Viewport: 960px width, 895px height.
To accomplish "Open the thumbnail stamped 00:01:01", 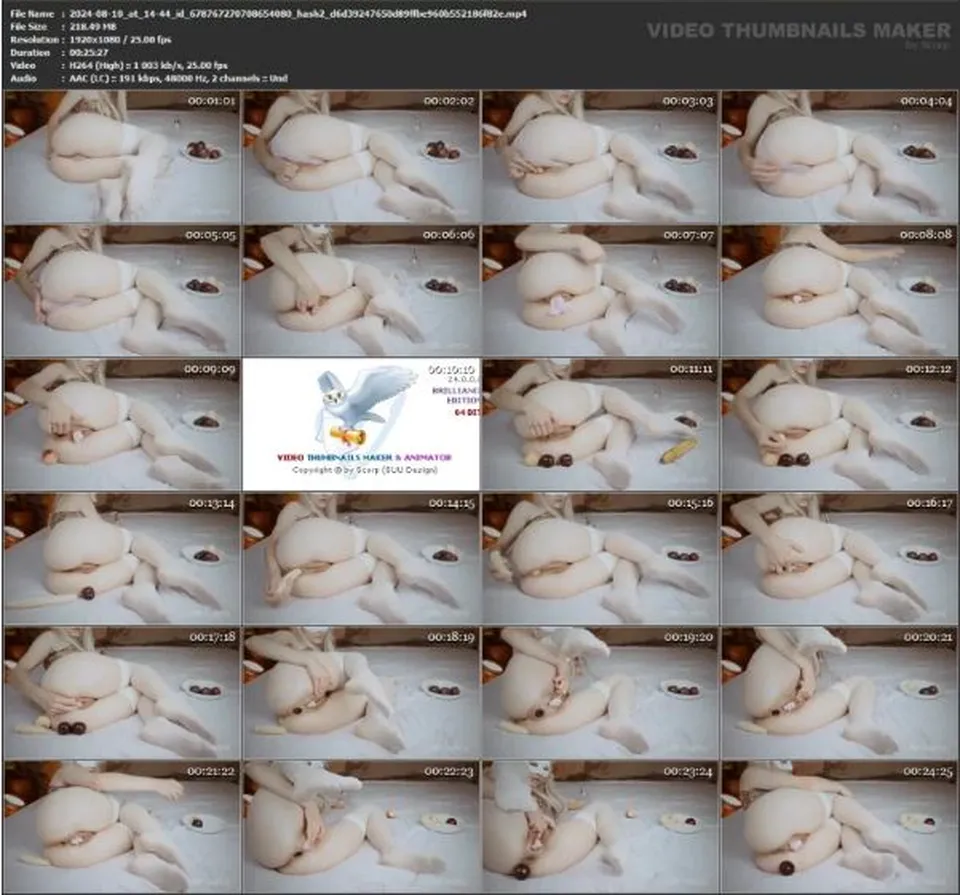I will (x=122, y=157).
